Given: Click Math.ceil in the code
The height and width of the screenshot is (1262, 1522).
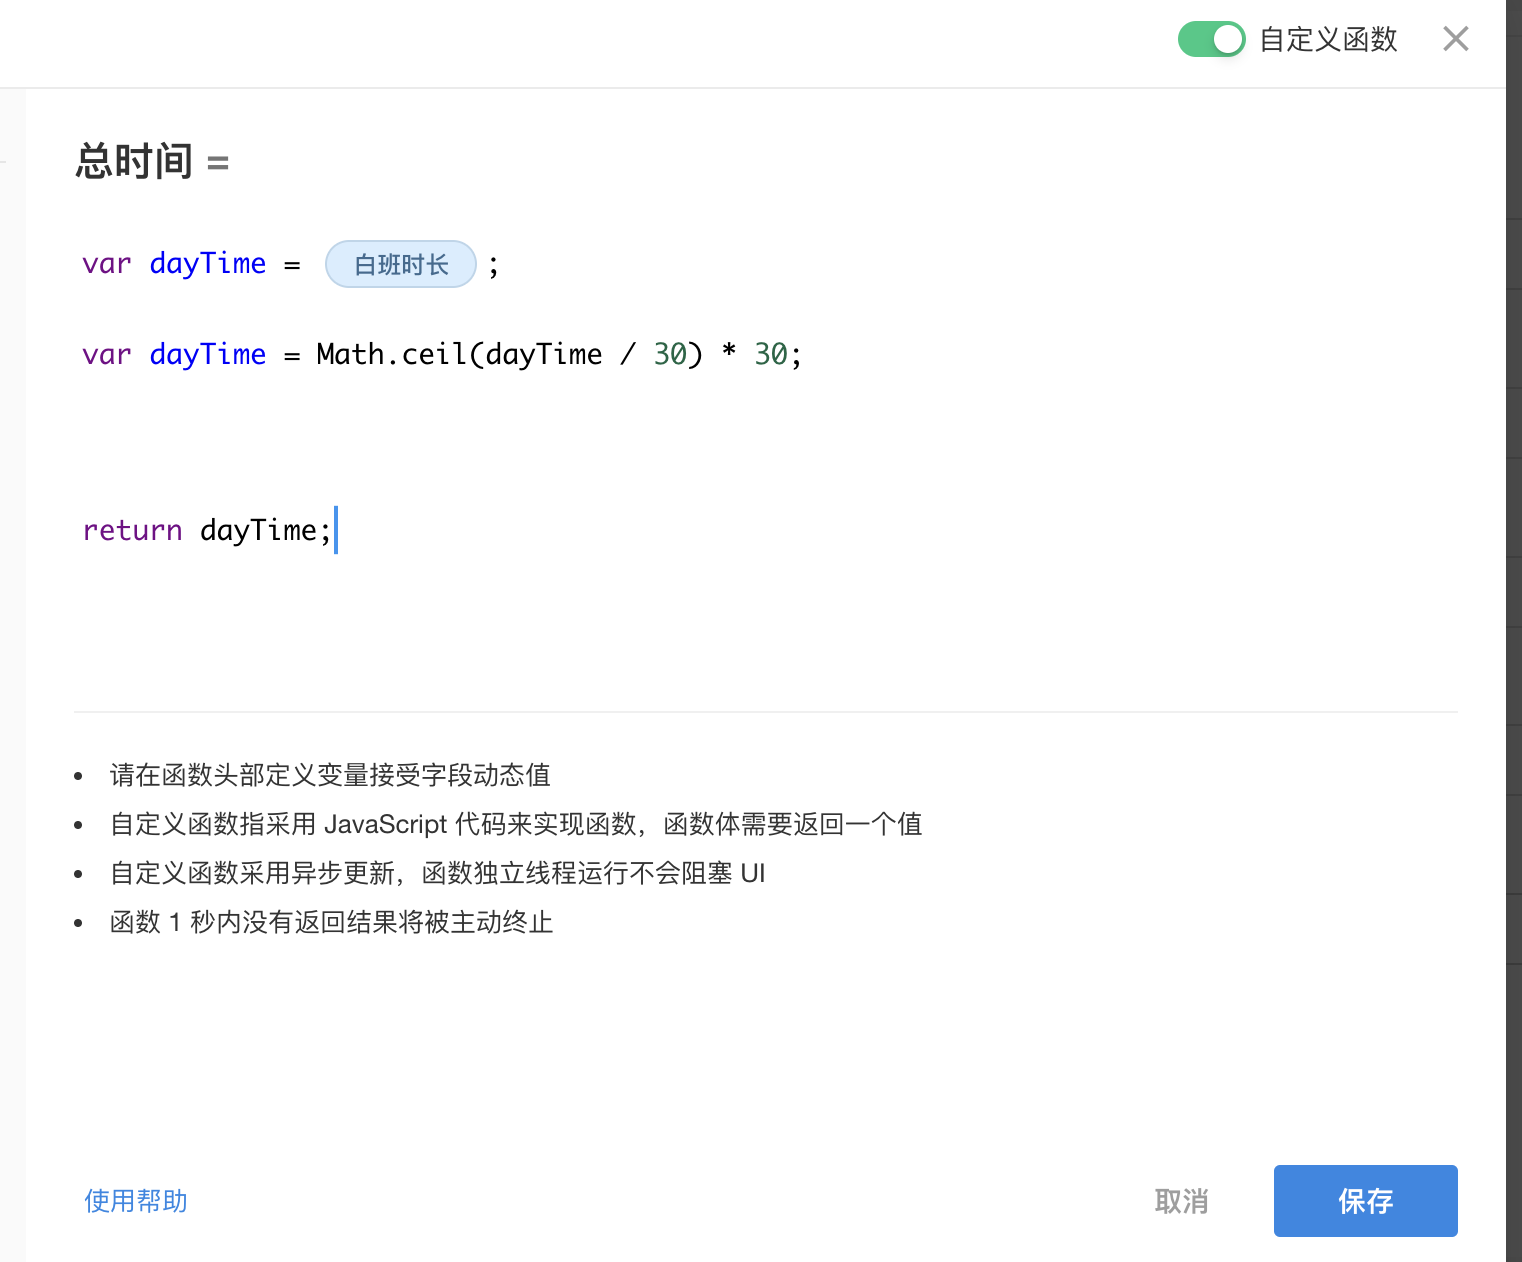Looking at the screenshot, I should (390, 355).
